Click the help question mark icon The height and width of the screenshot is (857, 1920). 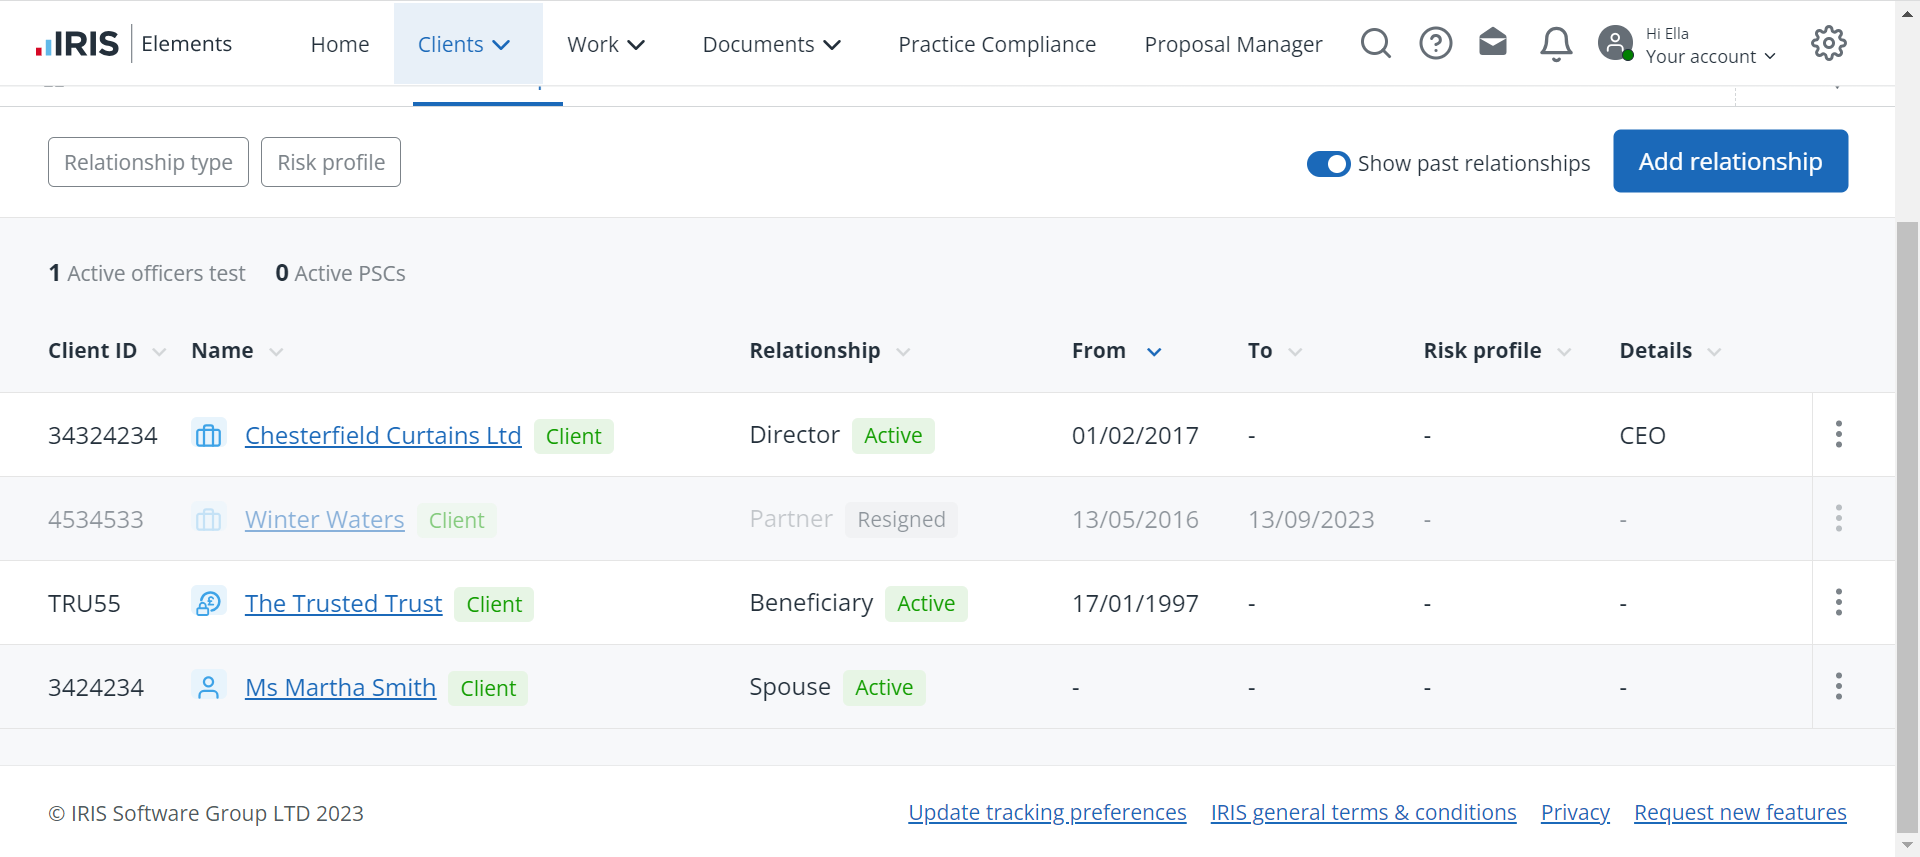(1436, 43)
